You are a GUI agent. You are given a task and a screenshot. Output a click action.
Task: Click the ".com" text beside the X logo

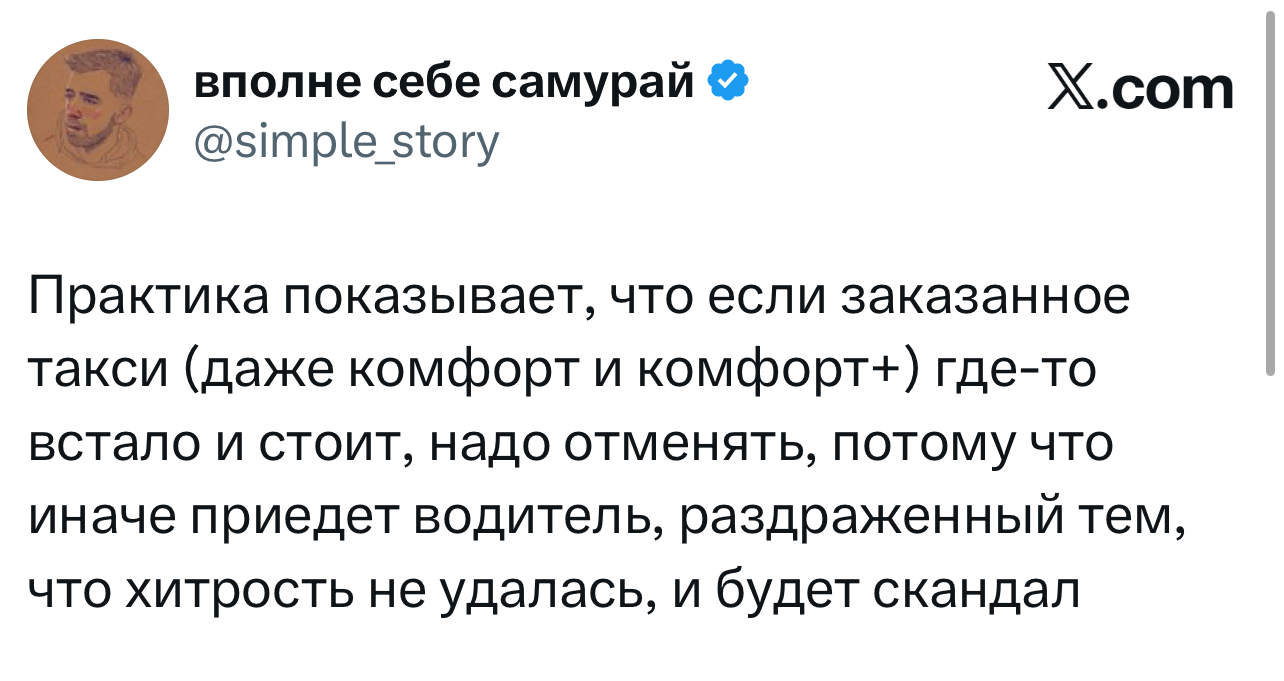1166,90
